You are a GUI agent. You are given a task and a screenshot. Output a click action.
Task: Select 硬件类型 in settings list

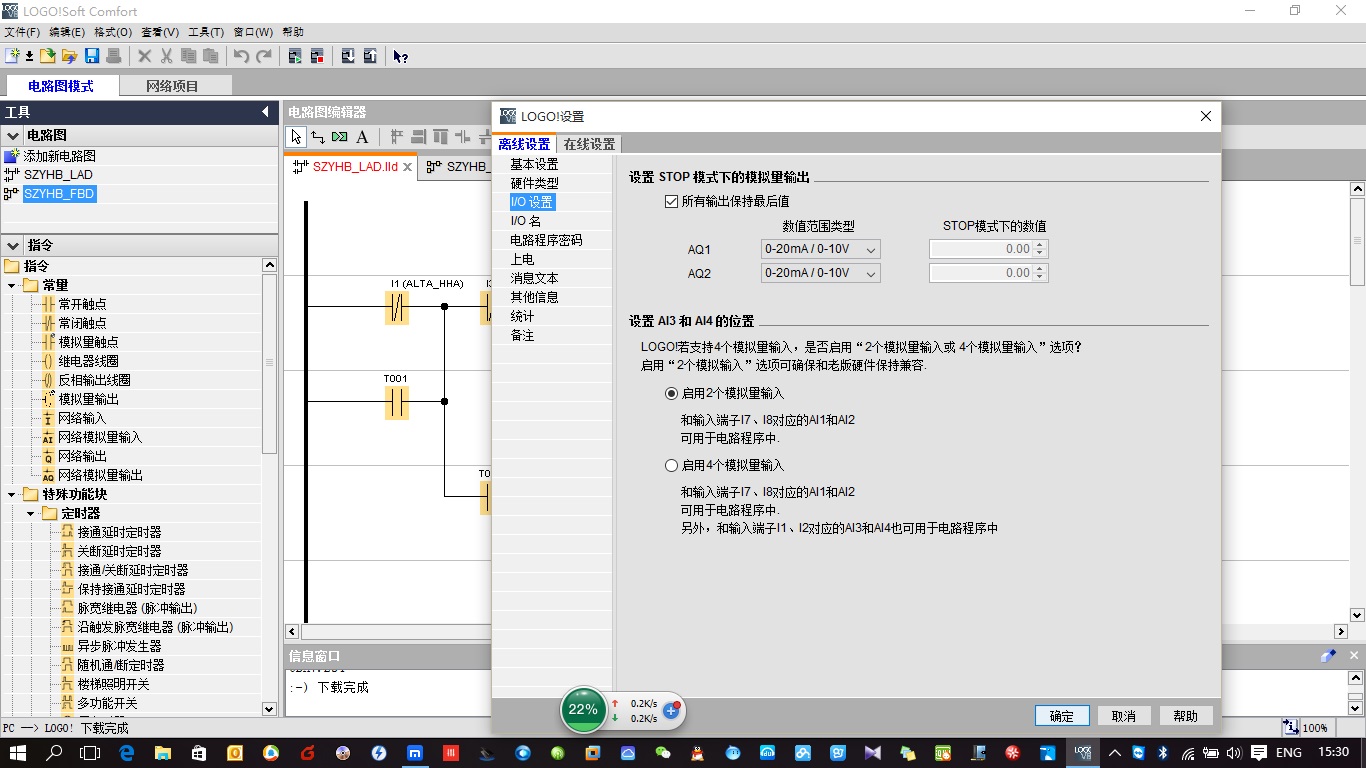click(x=534, y=183)
